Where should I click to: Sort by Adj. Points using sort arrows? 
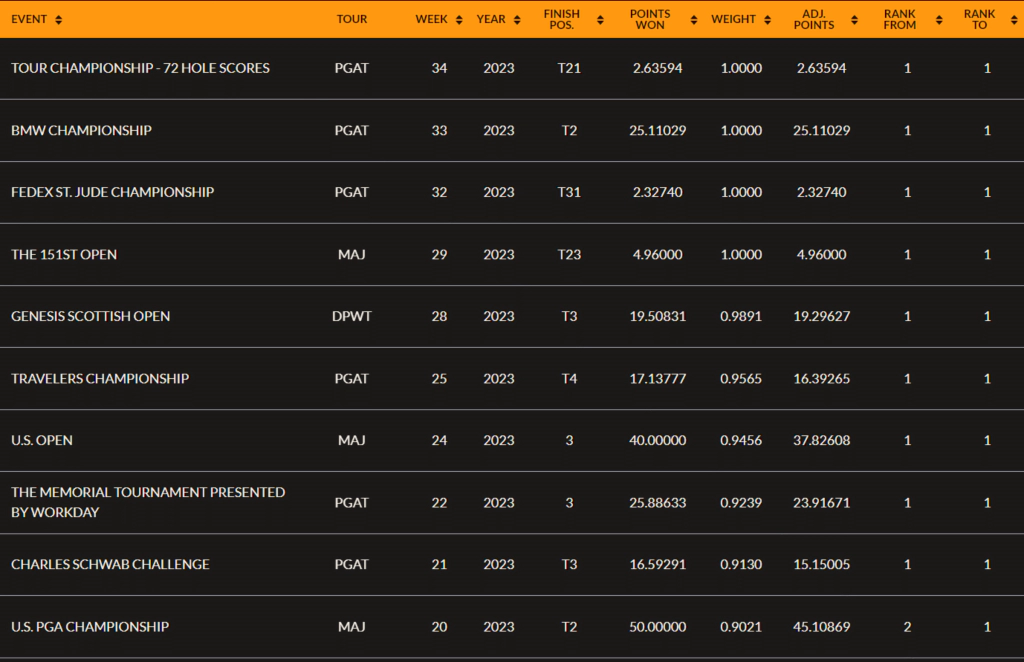[854, 20]
